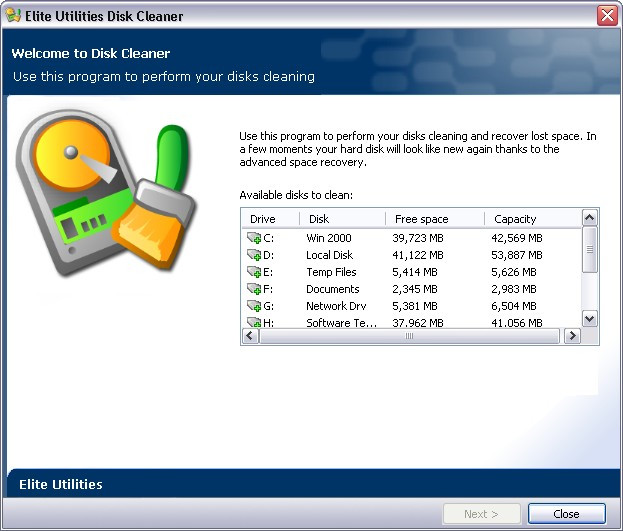This screenshot has height=531, width=623.
Task: Sort list by Drive column header
Action: [271, 219]
